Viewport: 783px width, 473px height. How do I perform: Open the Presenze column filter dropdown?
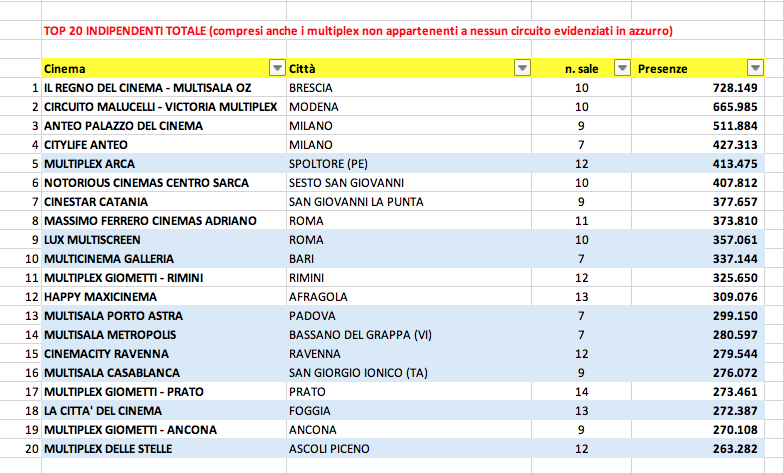point(755,67)
